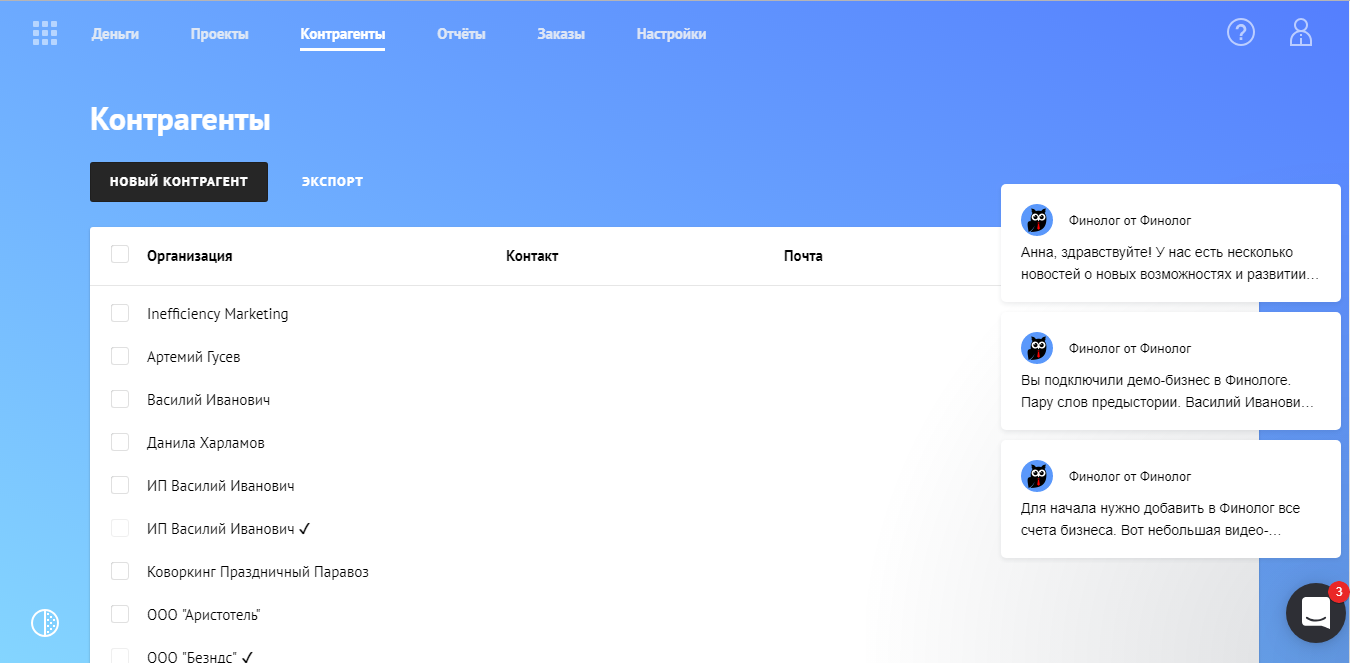This screenshot has width=1350, height=663.
Task: Check the Артемий Гусев checkbox
Action: [x=120, y=356]
